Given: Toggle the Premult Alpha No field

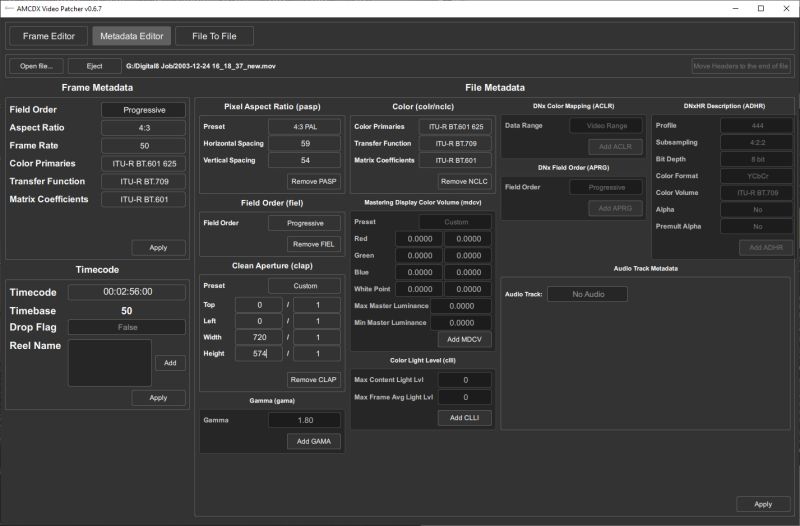Looking at the screenshot, I should pyautogui.click(x=757, y=227).
